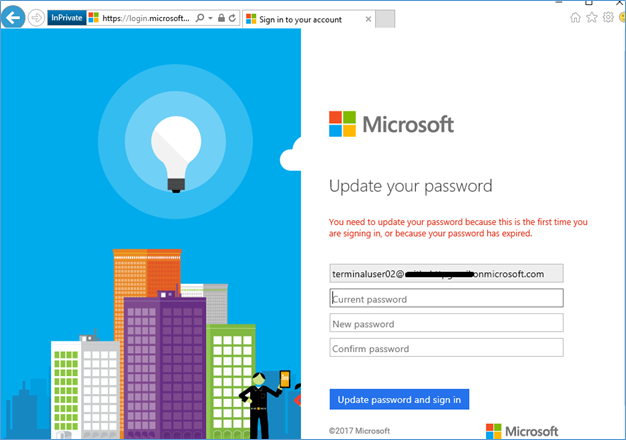Screen dimensions: 626x440
Task: Click the large Microsoft logo
Action: point(391,124)
